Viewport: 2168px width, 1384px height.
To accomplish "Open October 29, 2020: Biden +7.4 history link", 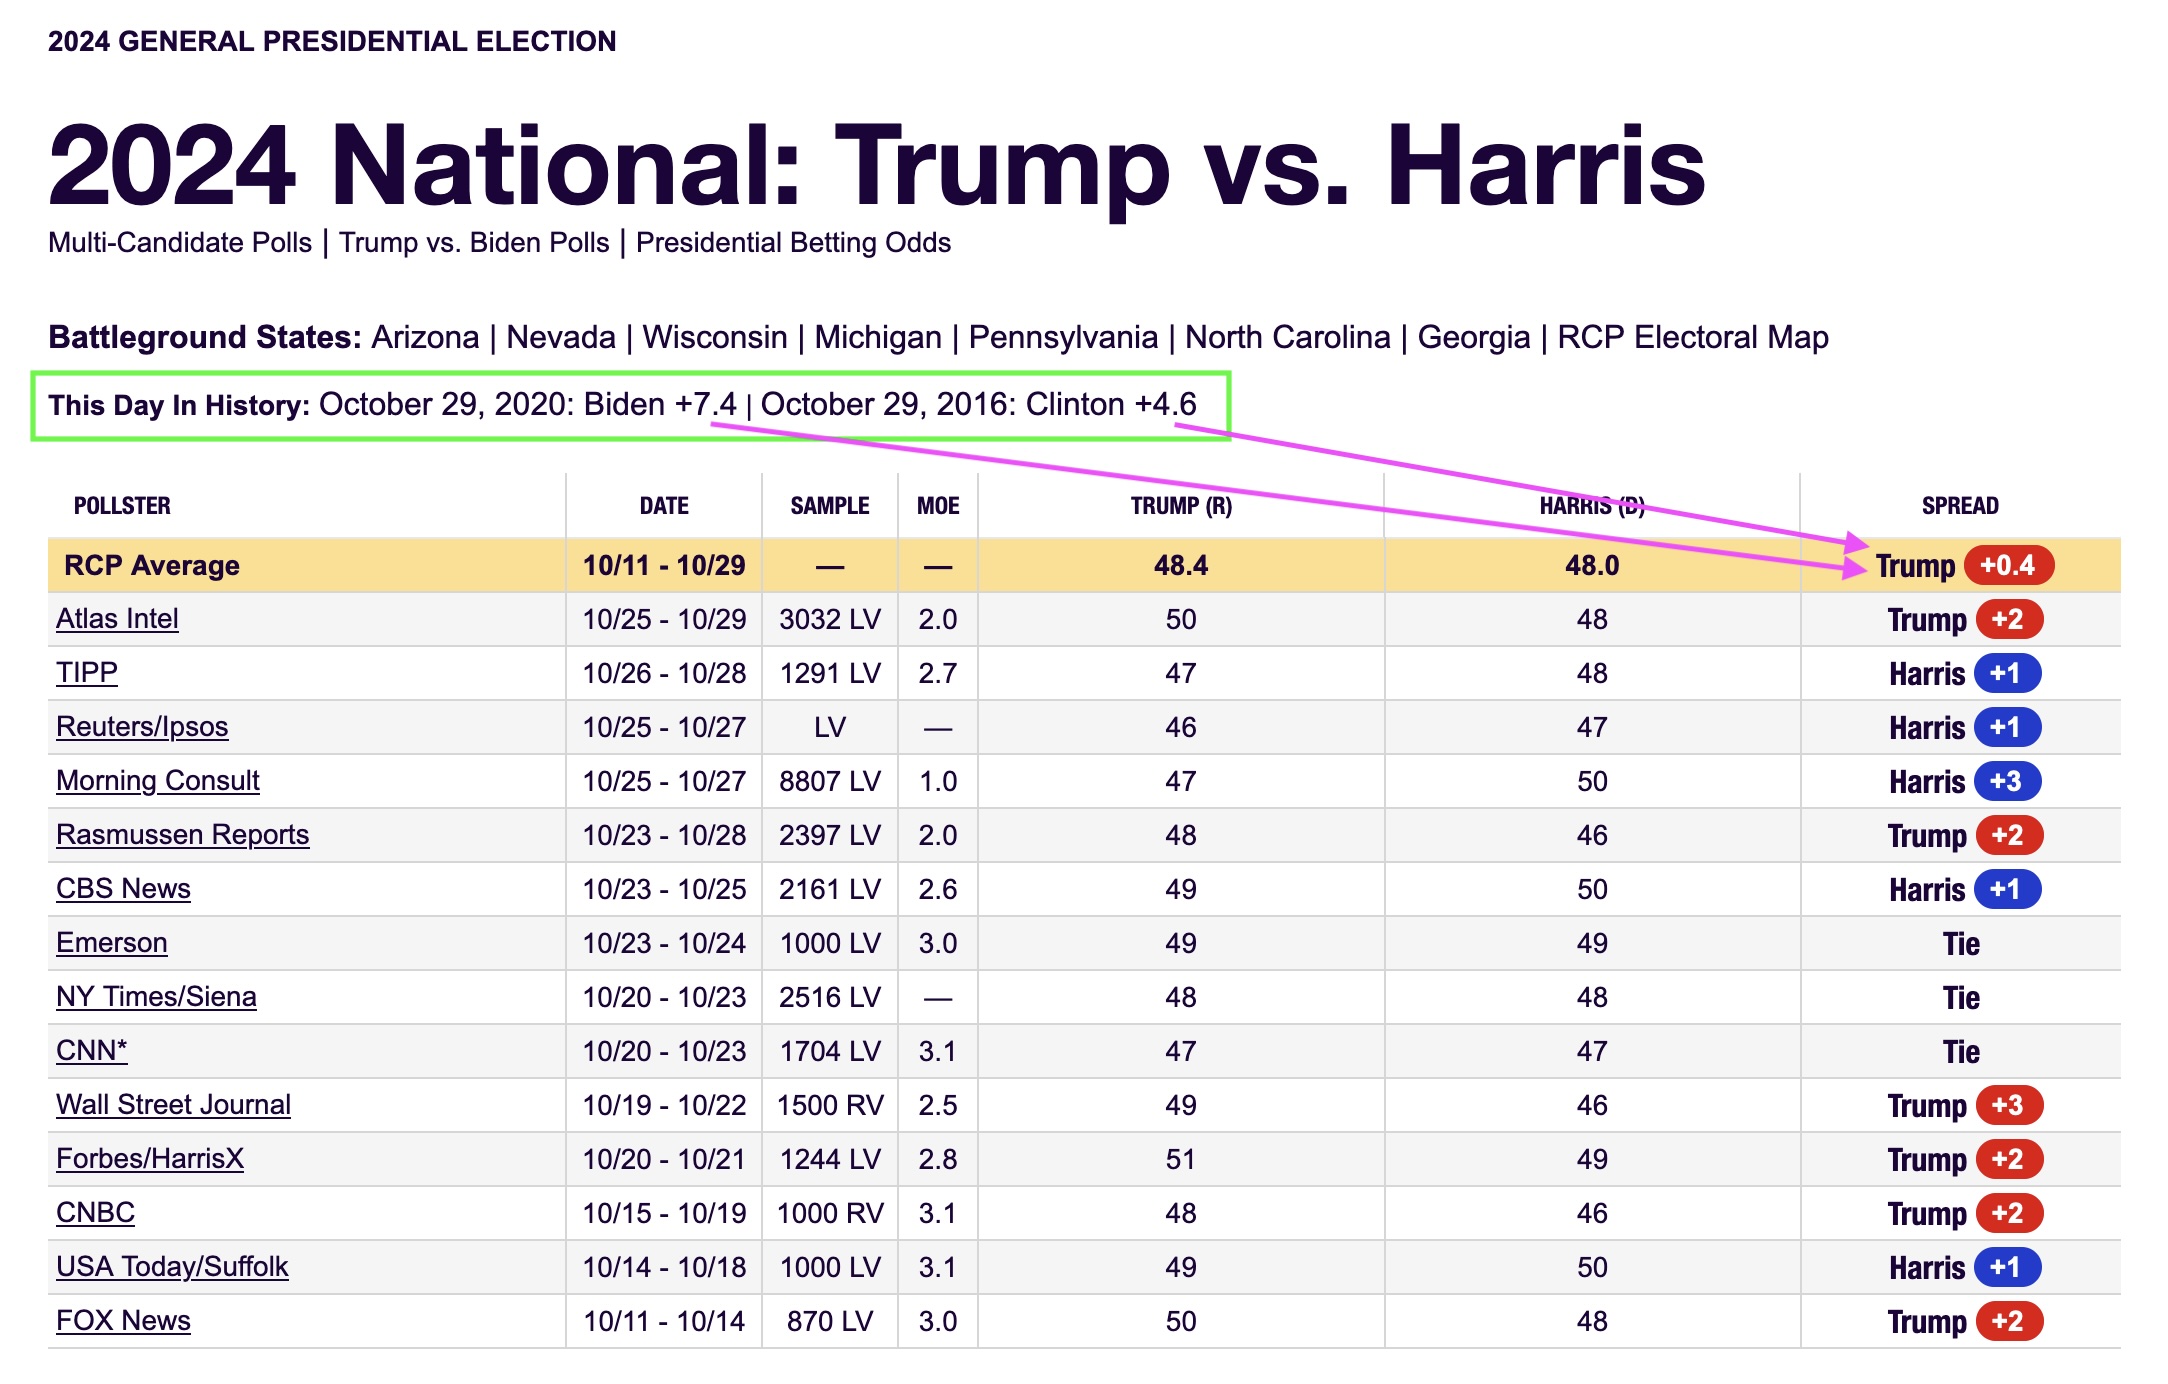I will coord(528,404).
